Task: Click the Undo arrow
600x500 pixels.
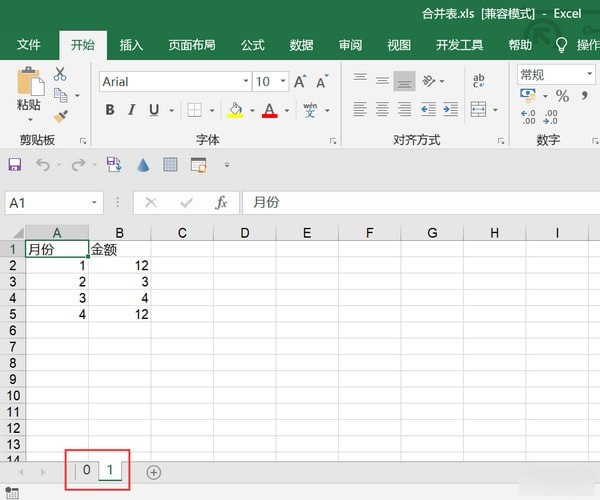Action: point(43,165)
